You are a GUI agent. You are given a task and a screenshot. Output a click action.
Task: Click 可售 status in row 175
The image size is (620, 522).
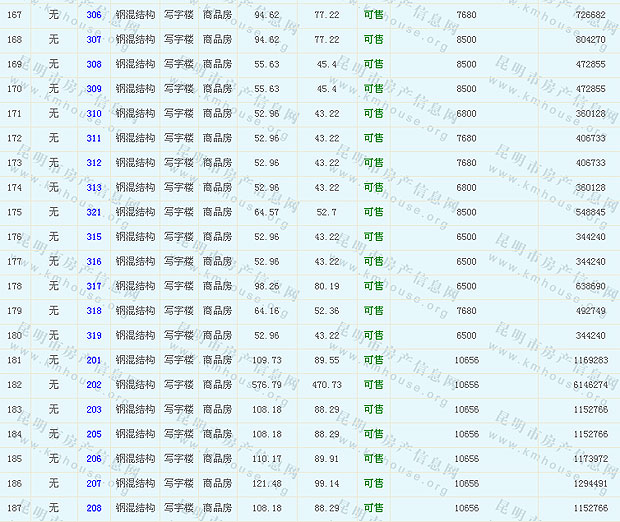[373, 212]
